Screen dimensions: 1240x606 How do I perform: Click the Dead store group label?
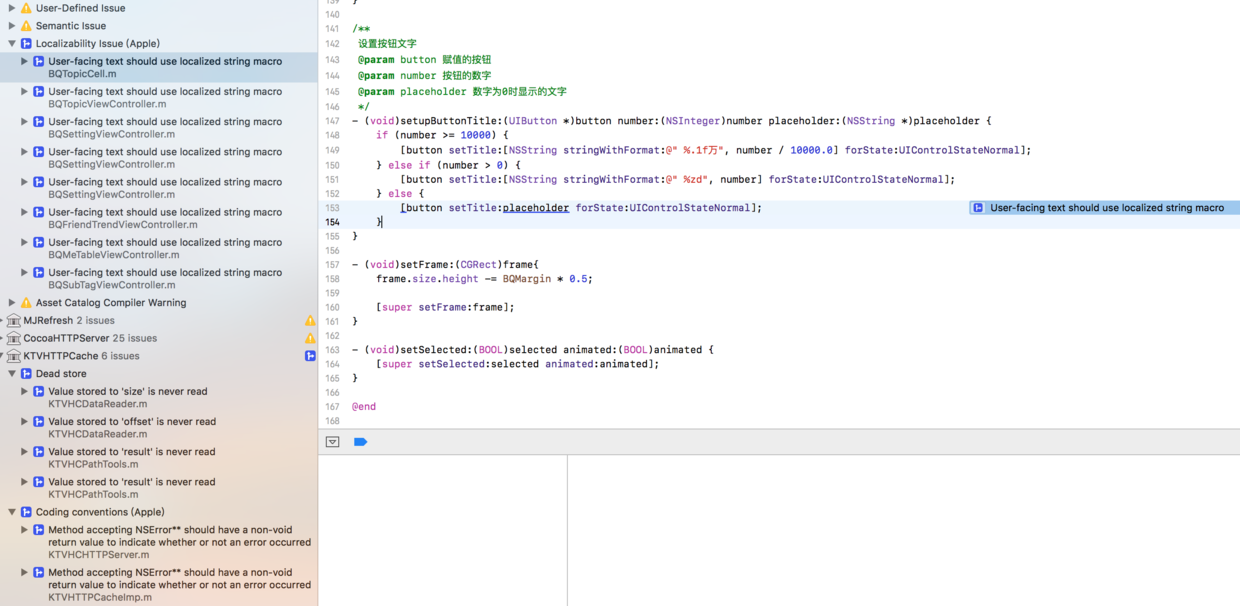tap(61, 374)
